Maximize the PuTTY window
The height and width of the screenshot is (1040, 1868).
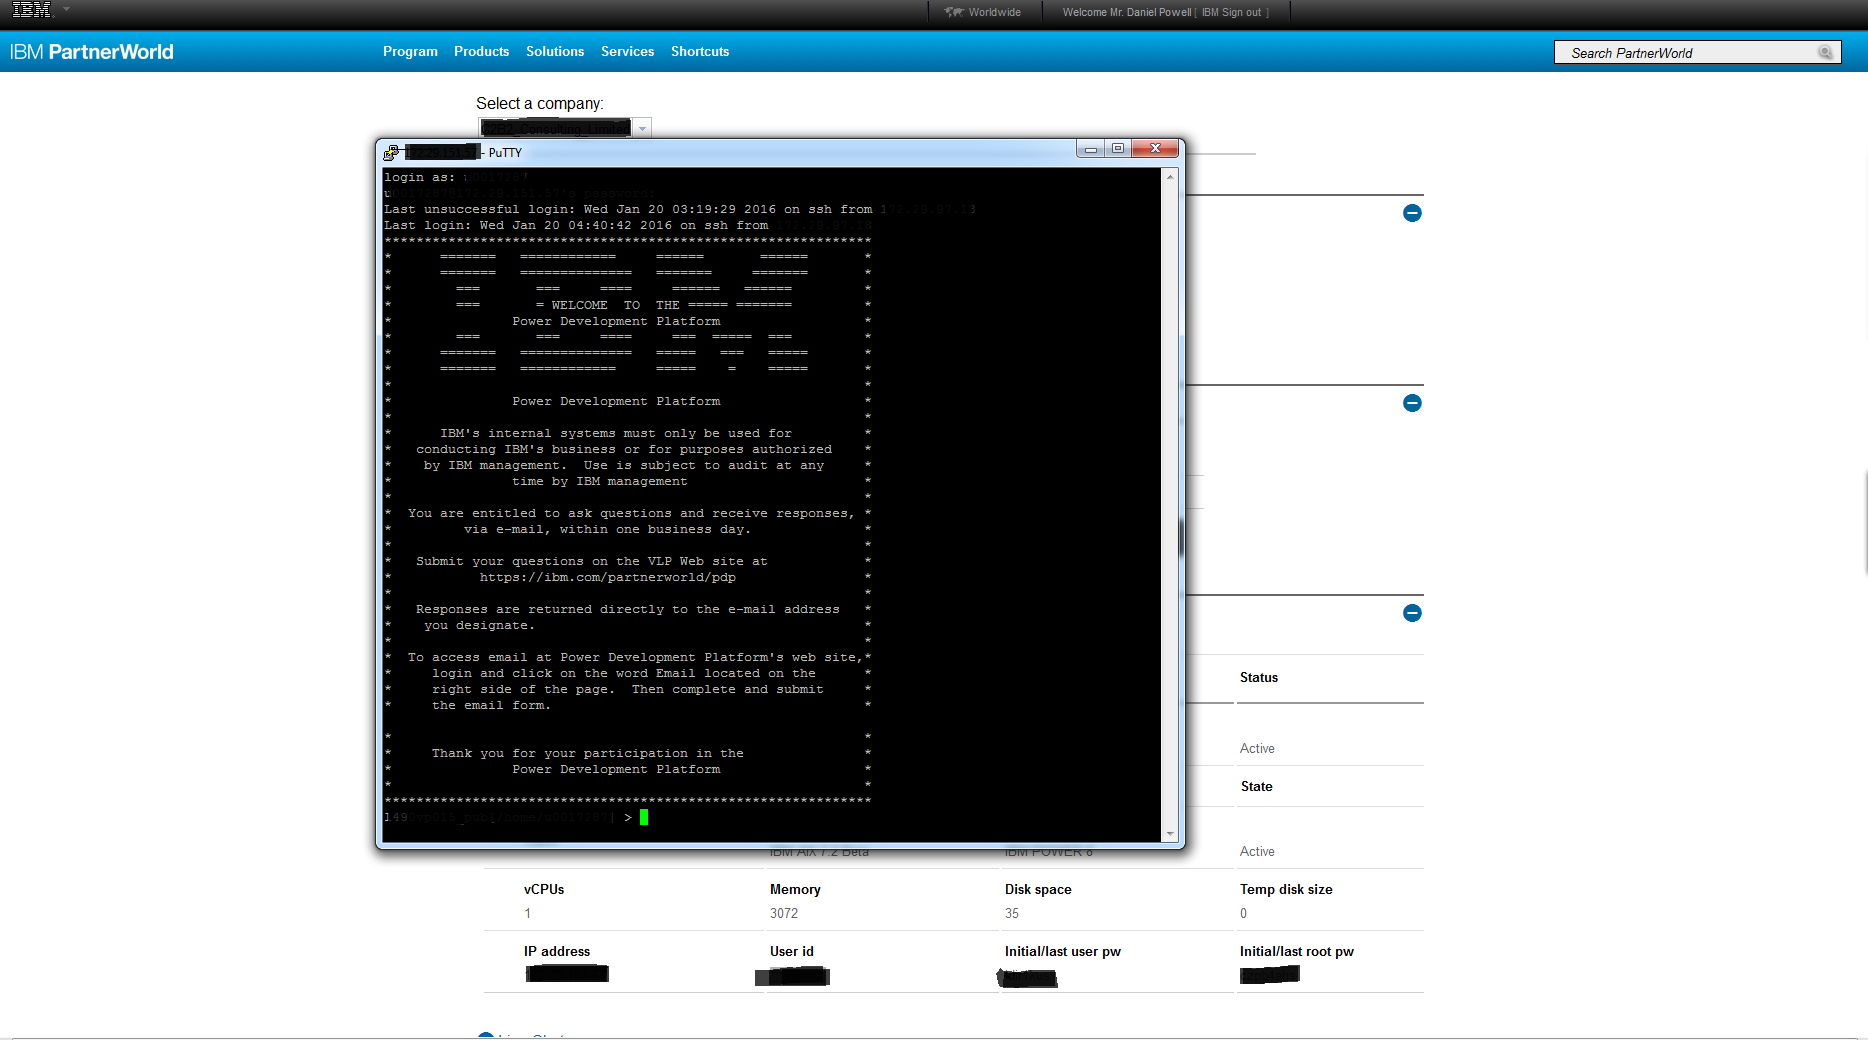click(1118, 149)
